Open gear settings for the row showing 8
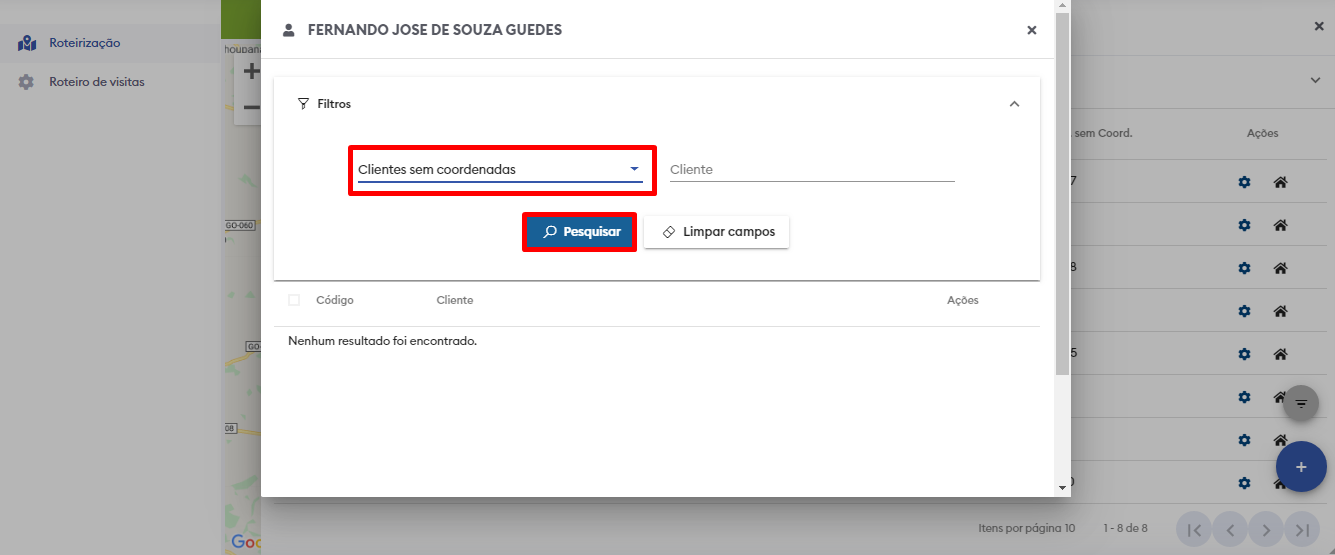Screen dimensions: 1335x555 point(1244,268)
